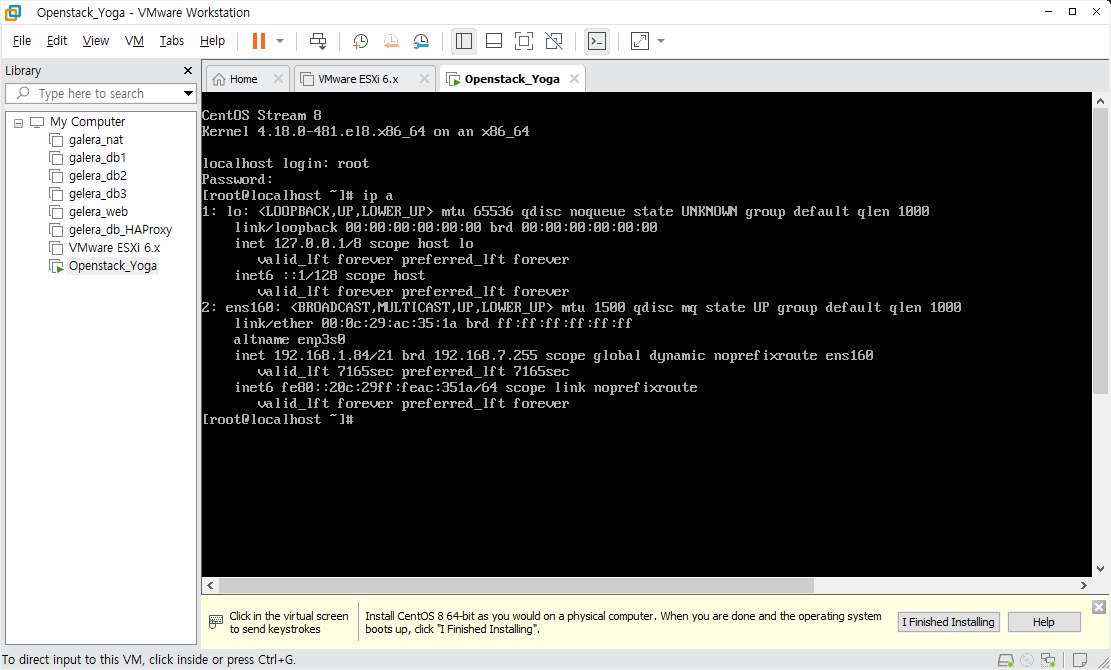This screenshot has height=670, width=1111.
Task: Click the CD/DVD drive status icon
Action: [x=1027, y=660]
